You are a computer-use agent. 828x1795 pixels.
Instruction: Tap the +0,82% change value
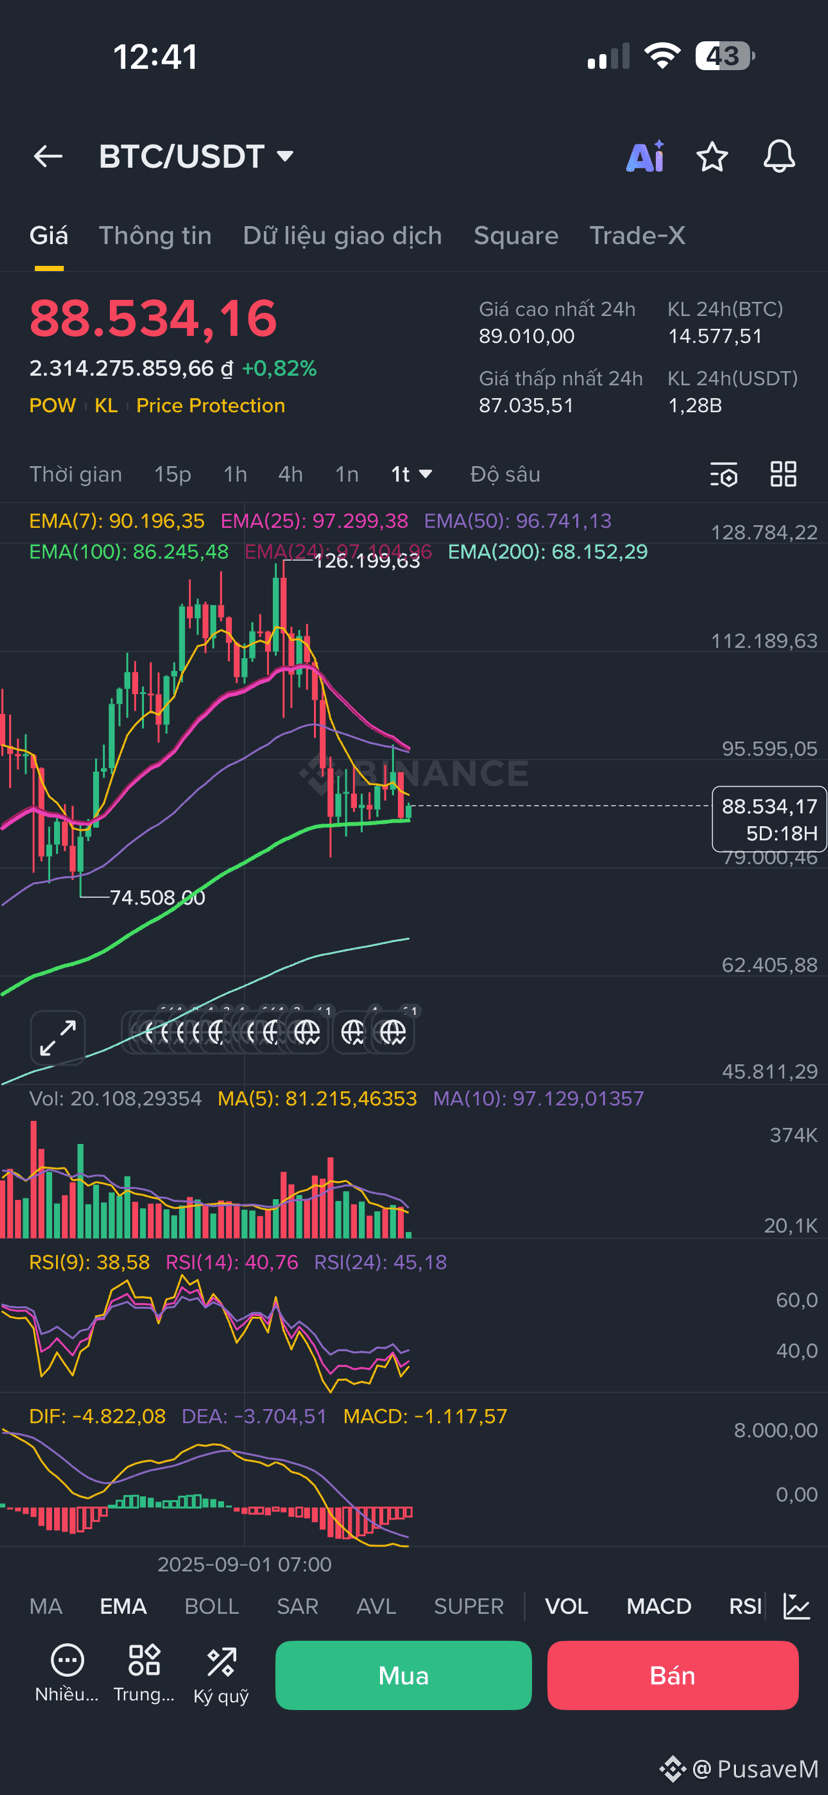[279, 368]
